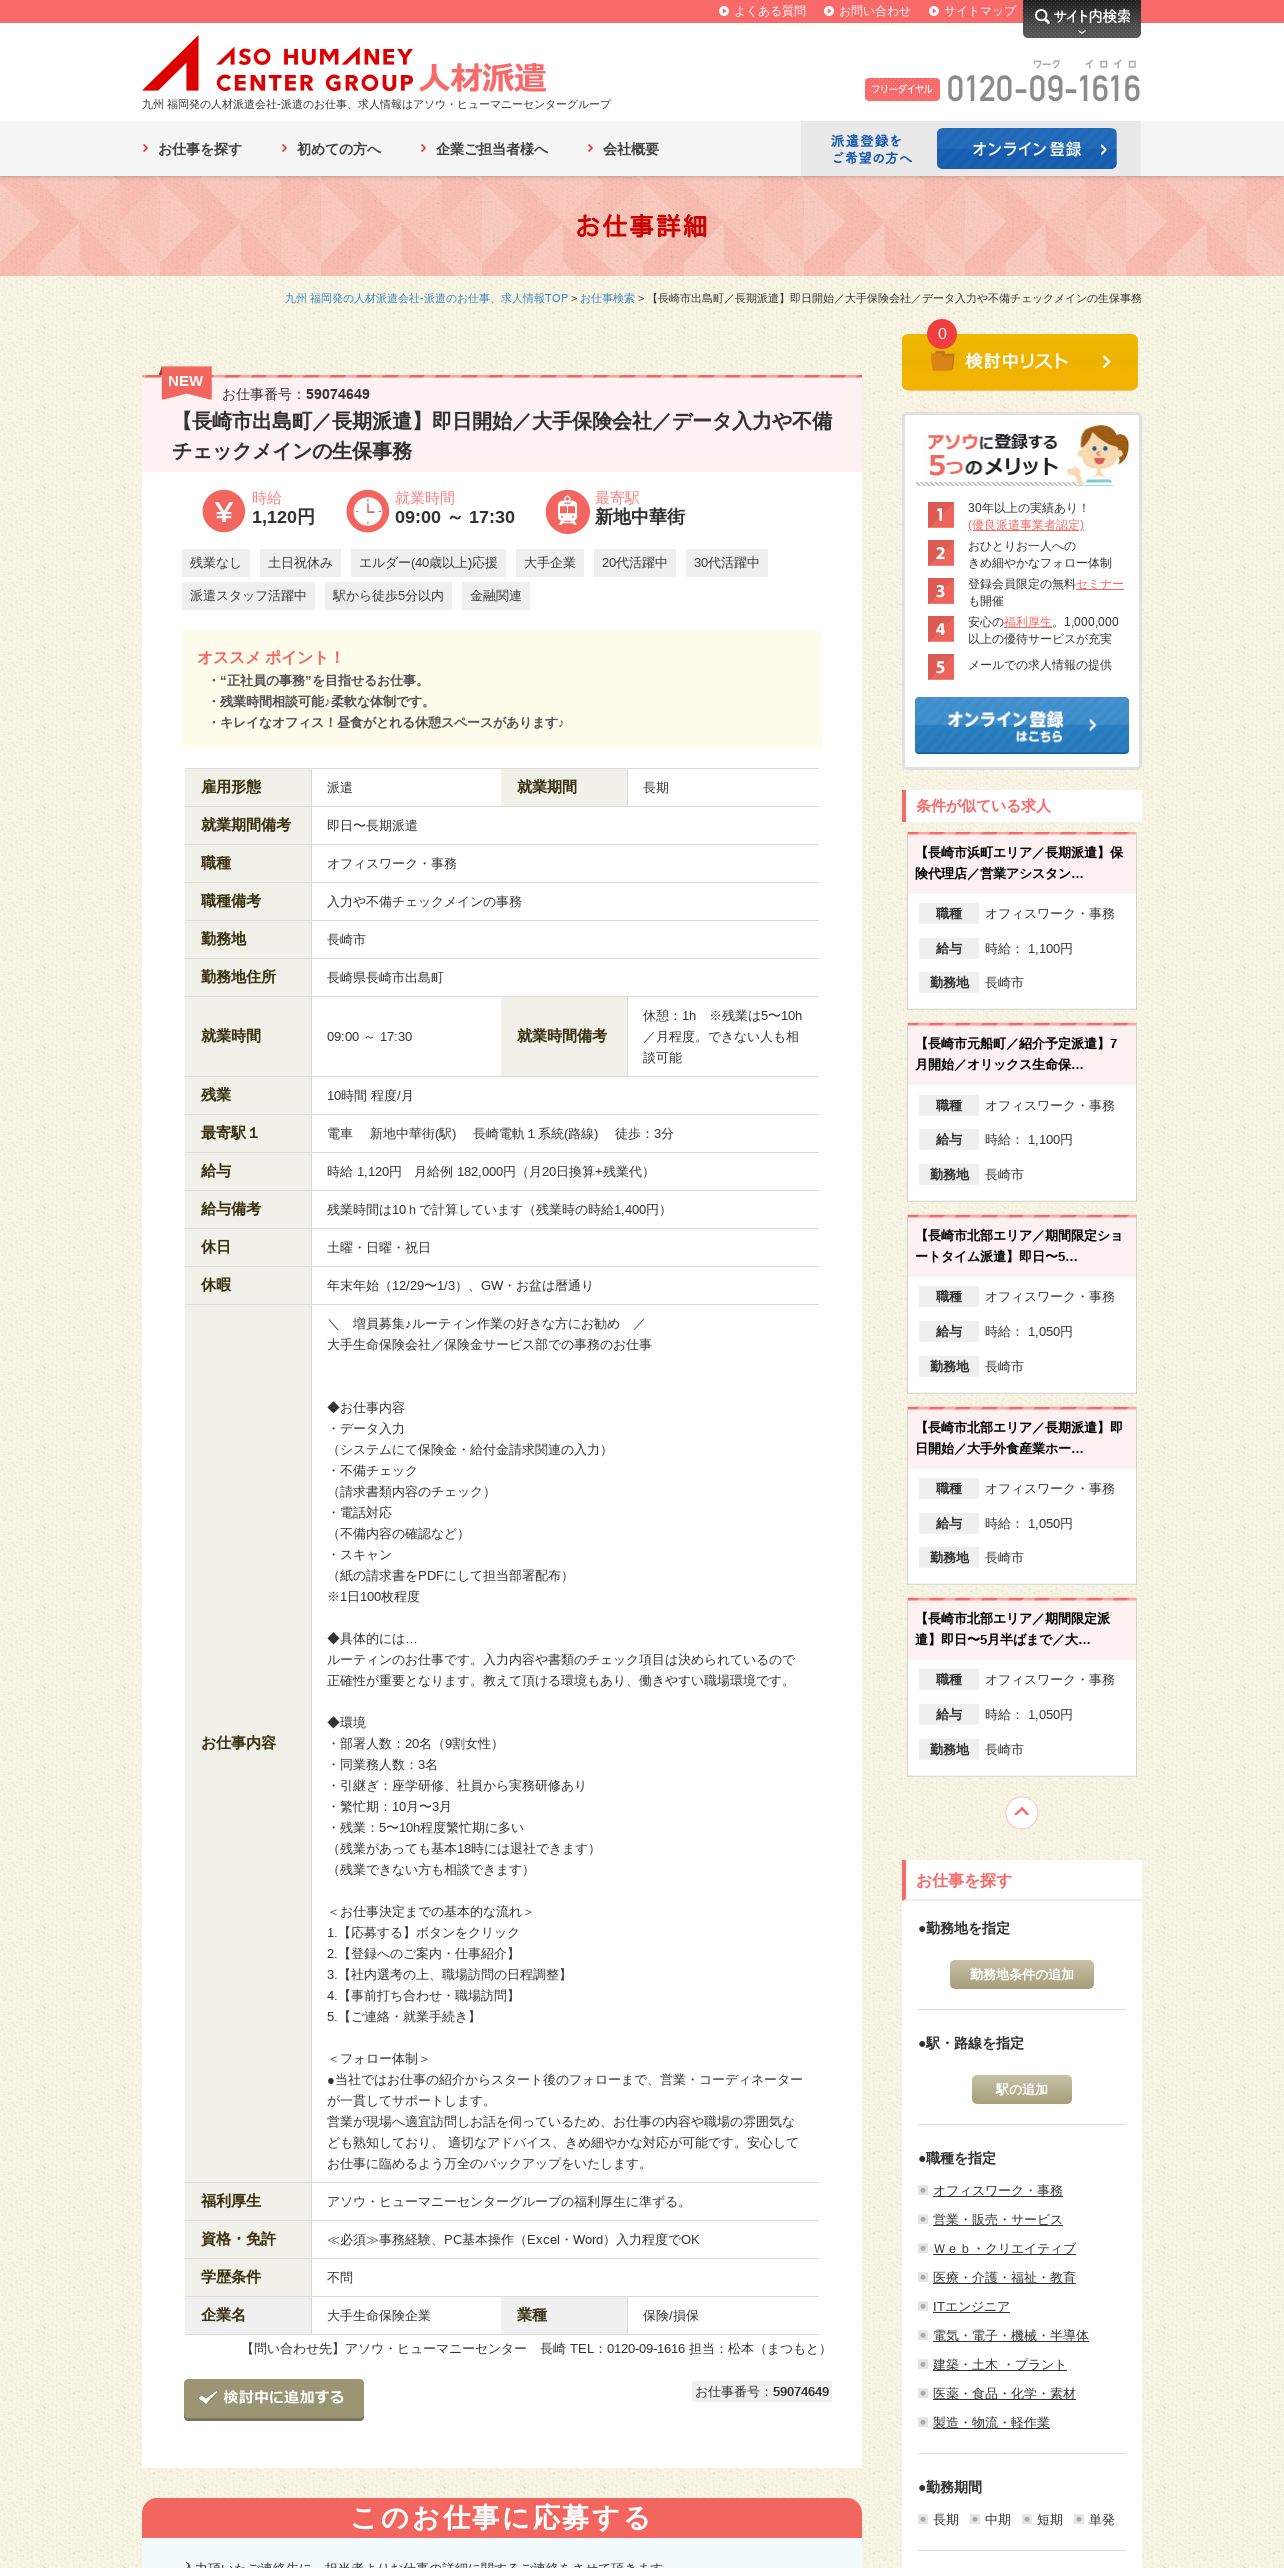This screenshot has width=1284, height=2568.
Task: Open the サイト内検索 search magnifier
Action: (x=1081, y=17)
